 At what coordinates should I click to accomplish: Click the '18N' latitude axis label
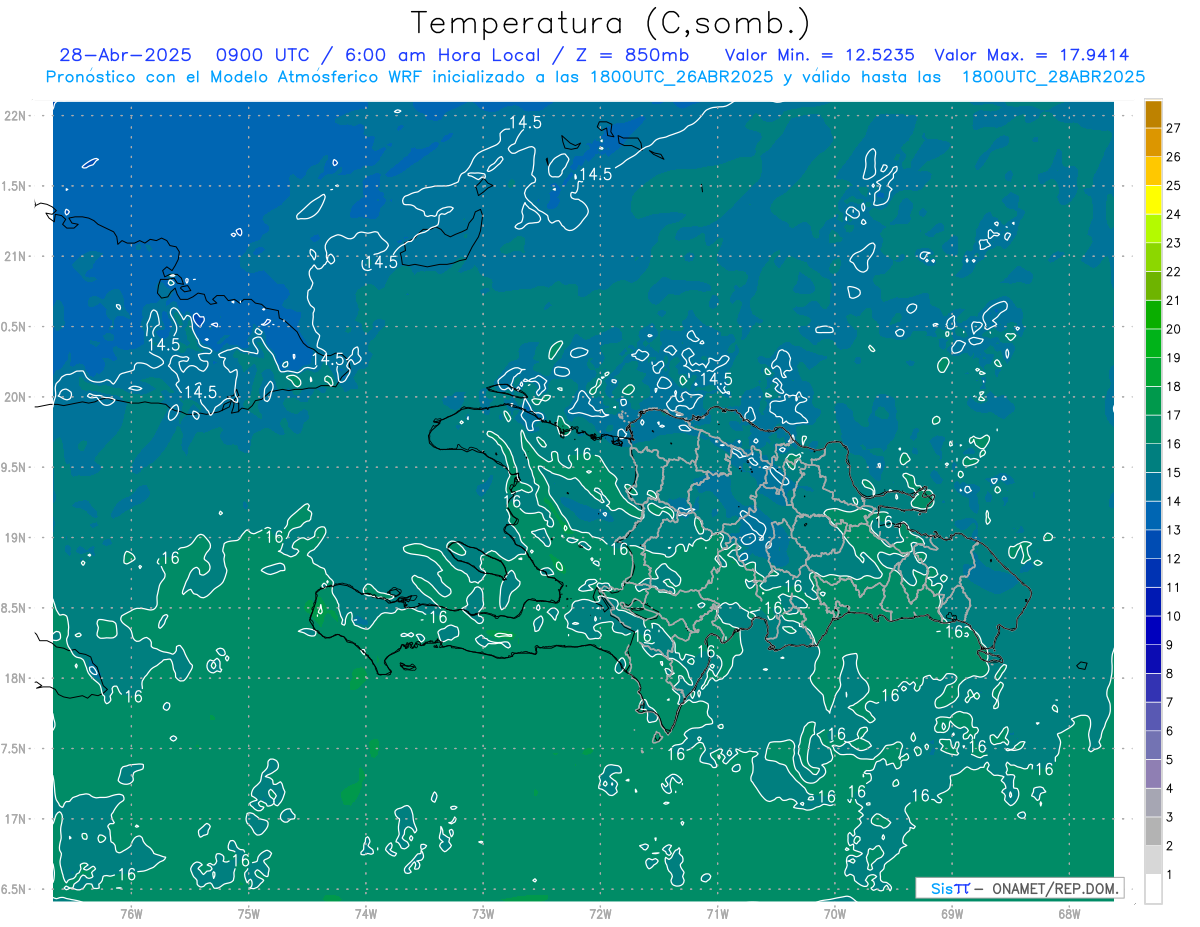(x=15, y=678)
